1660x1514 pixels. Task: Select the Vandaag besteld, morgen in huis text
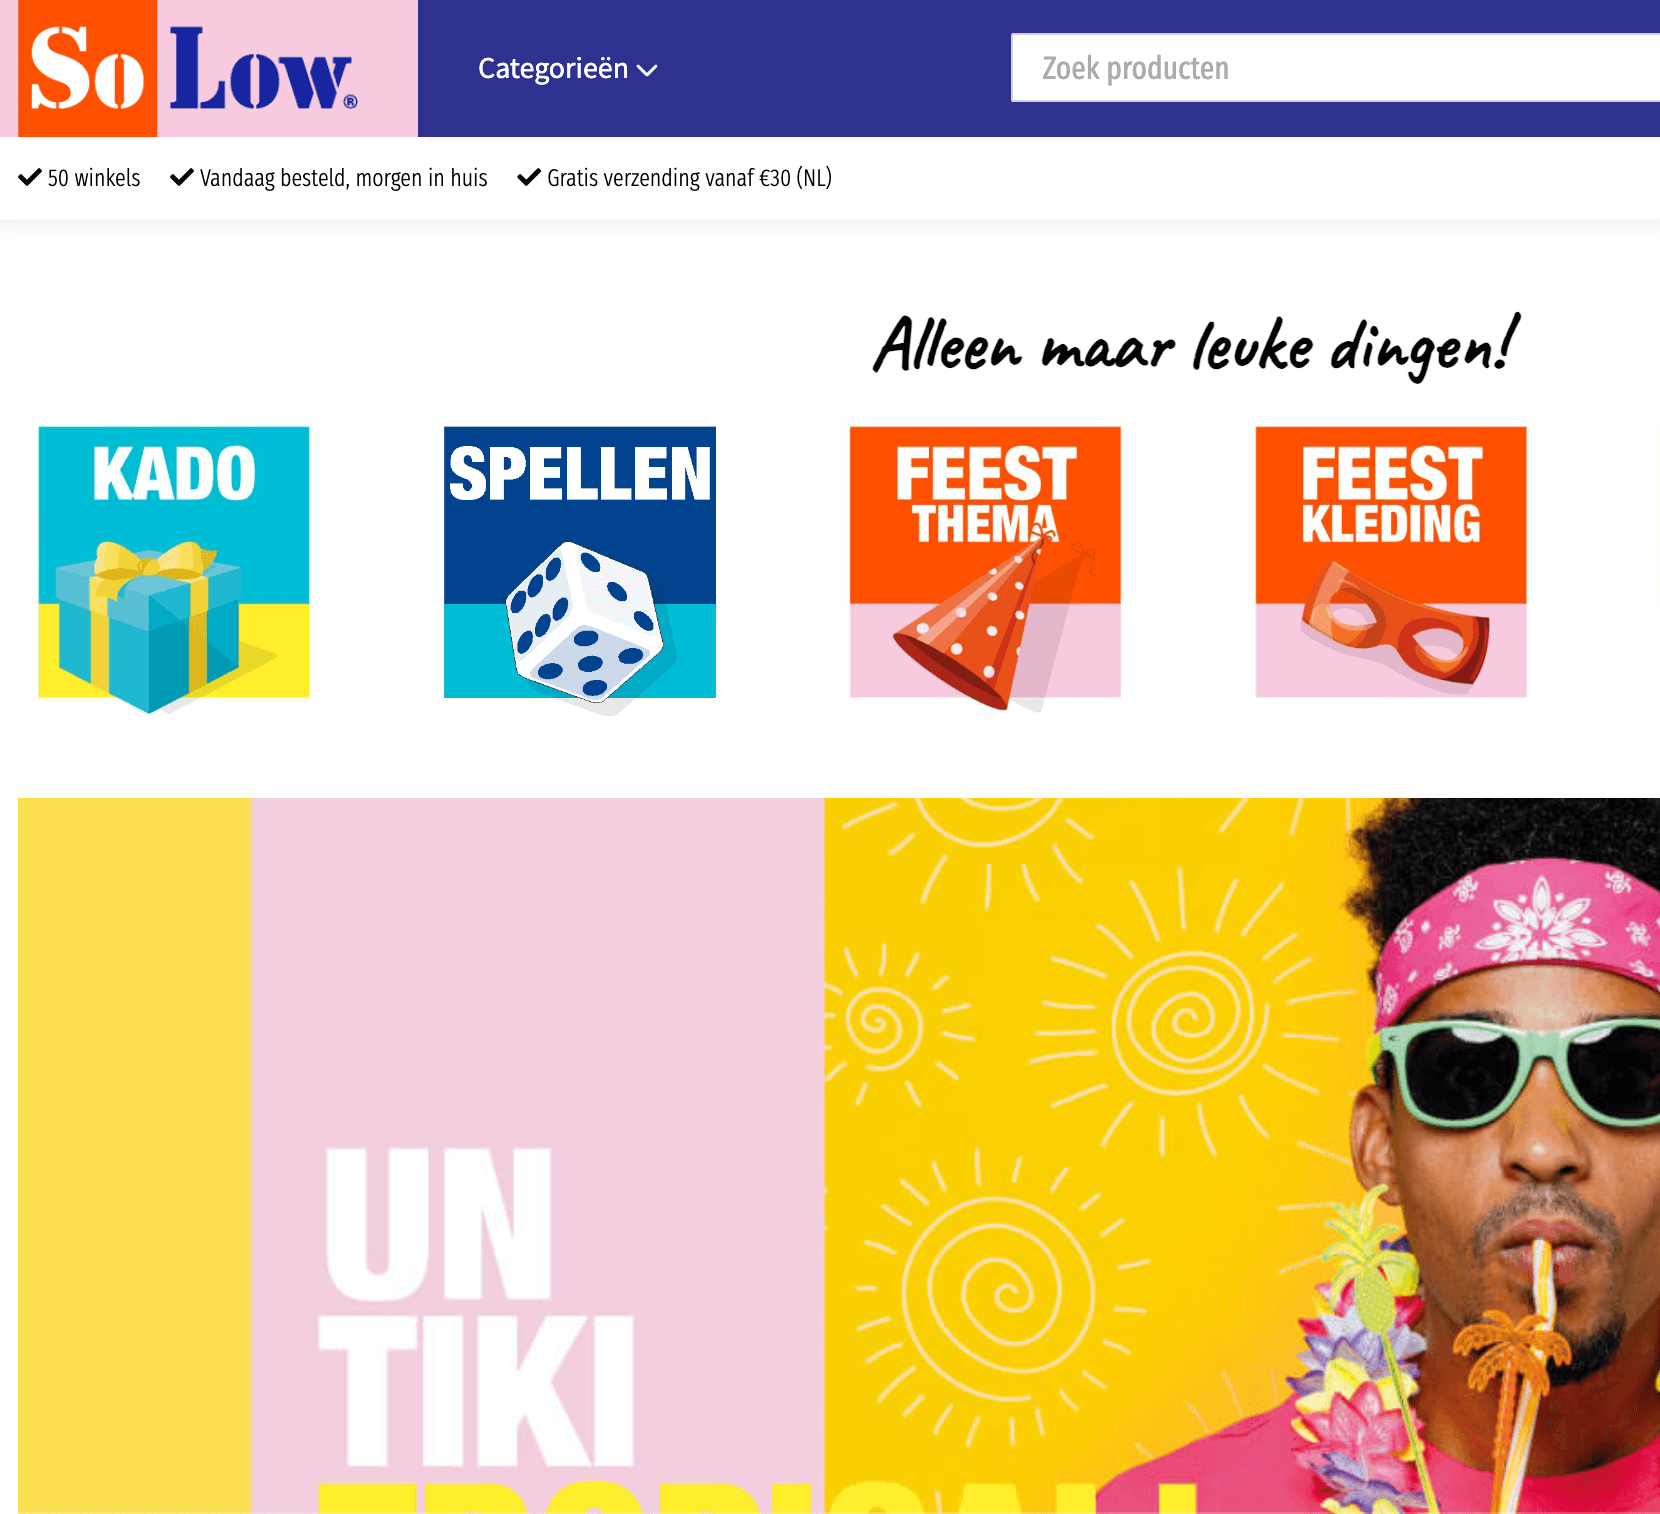[343, 178]
